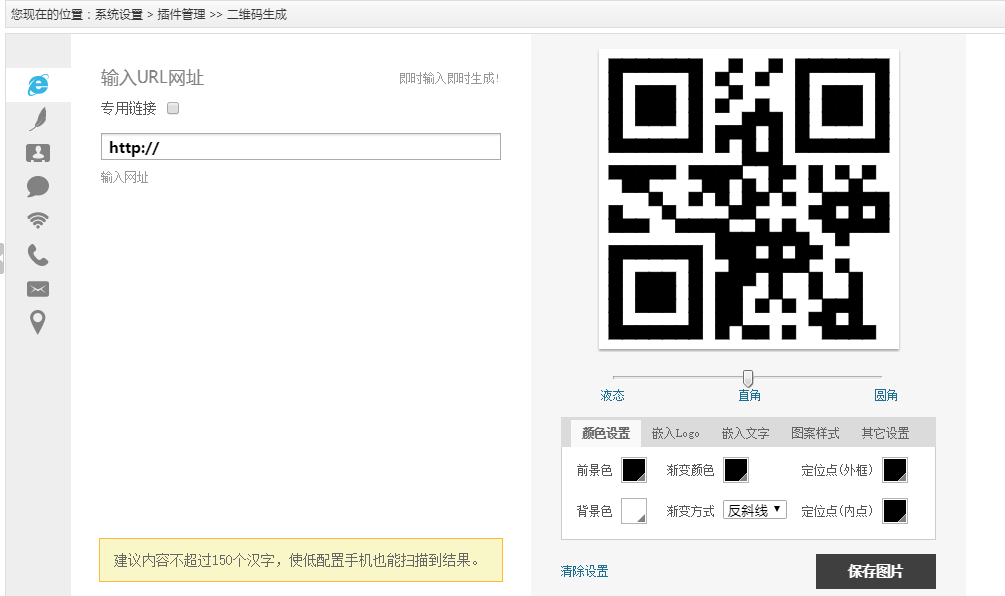Click the 输入URL网址 heading
The image size is (1005, 596).
point(152,78)
